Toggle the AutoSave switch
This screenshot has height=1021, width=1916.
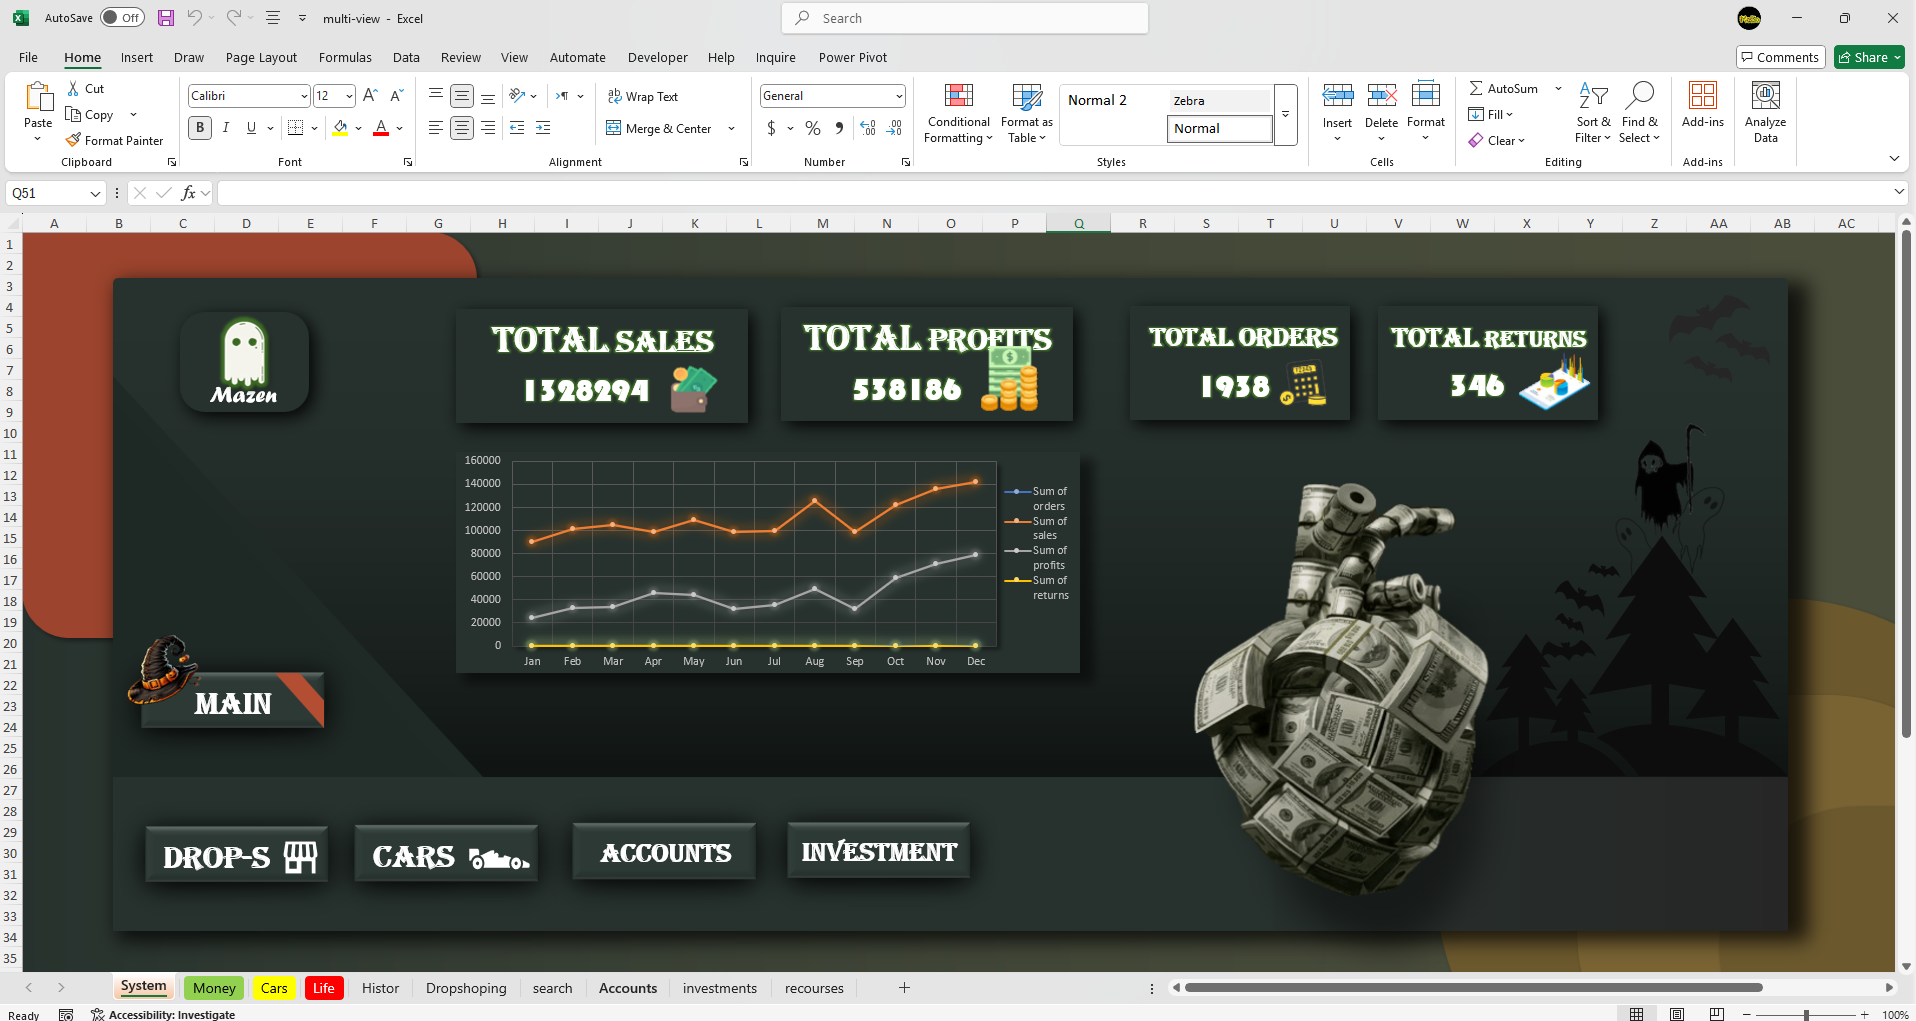pos(122,18)
